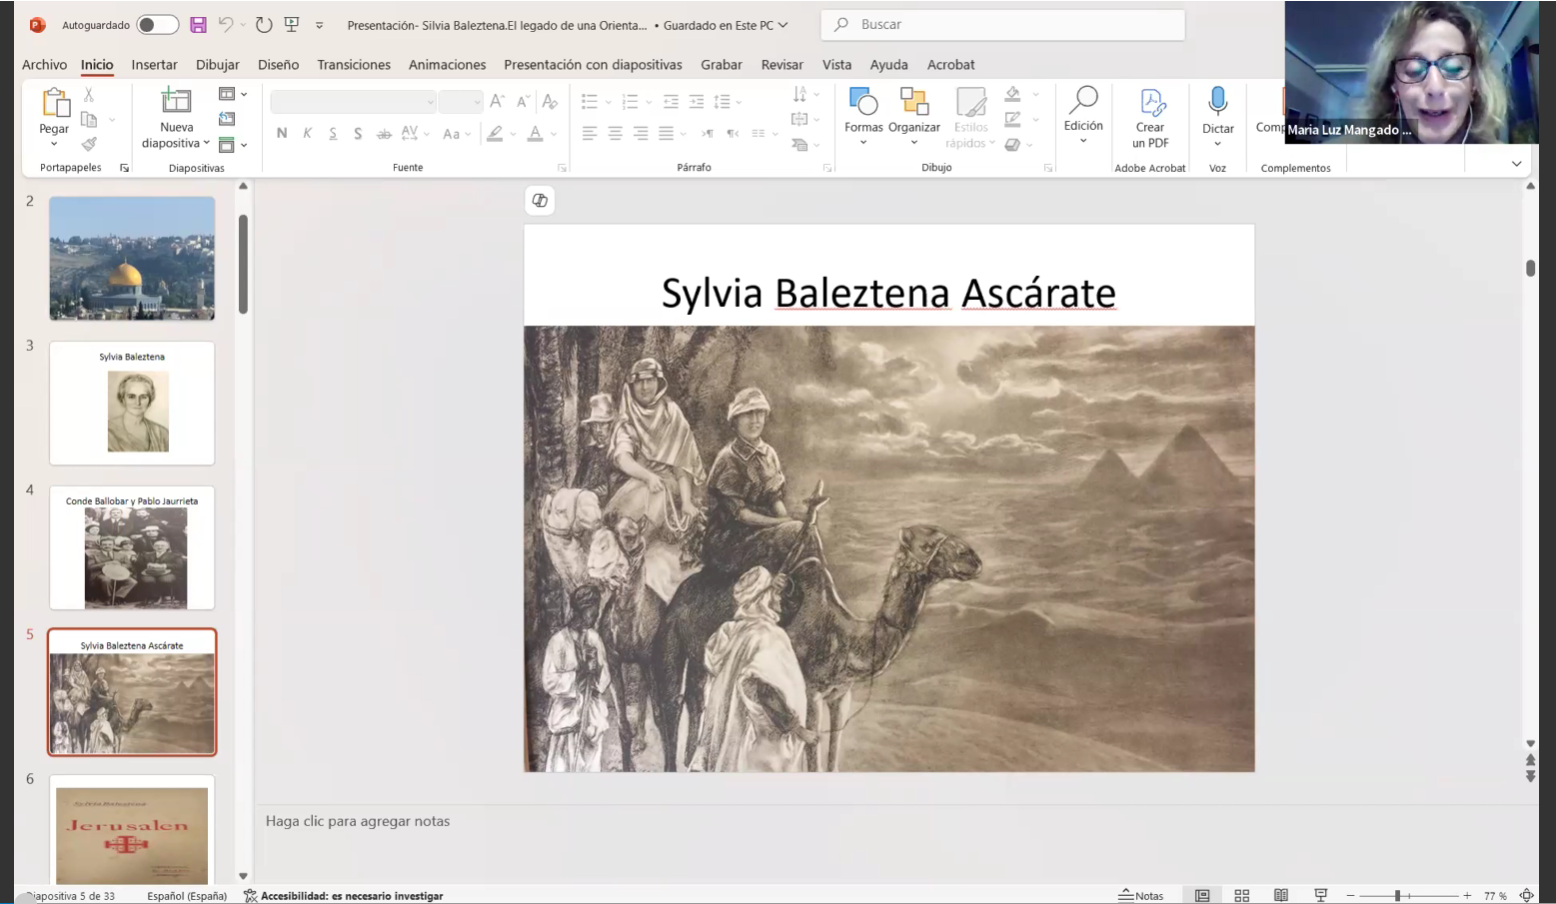Collapse the ribbon using chevron arrow
The image size is (1556, 904).
tap(1516, 164)
